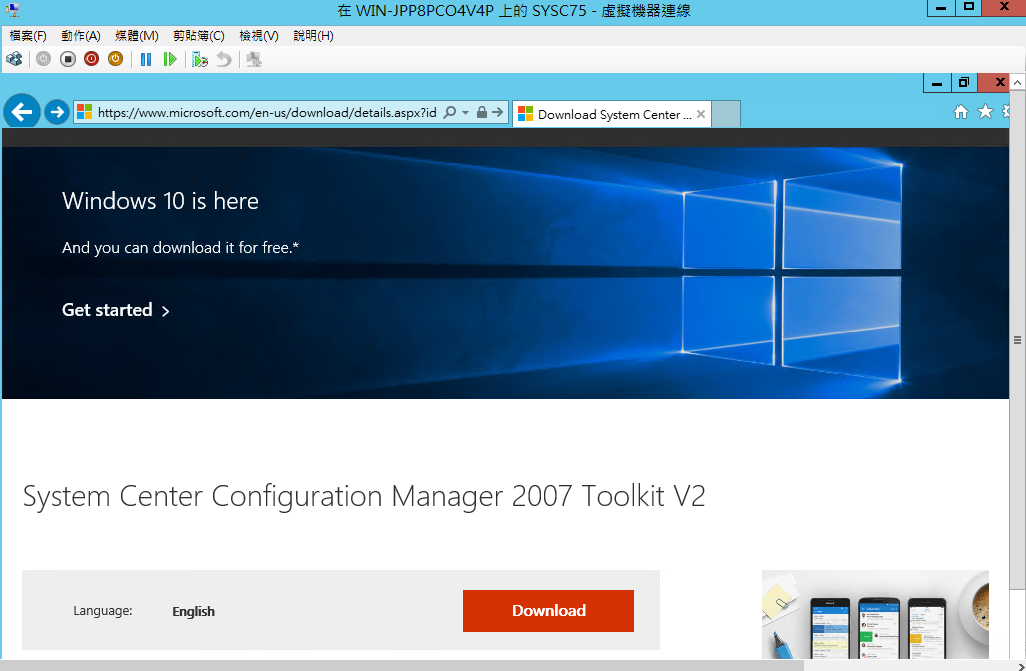Image resolution: width=1026 pixels, height=671 pixels.
Task: Go forward in Internet Explorer
Action: coord(57,112)
